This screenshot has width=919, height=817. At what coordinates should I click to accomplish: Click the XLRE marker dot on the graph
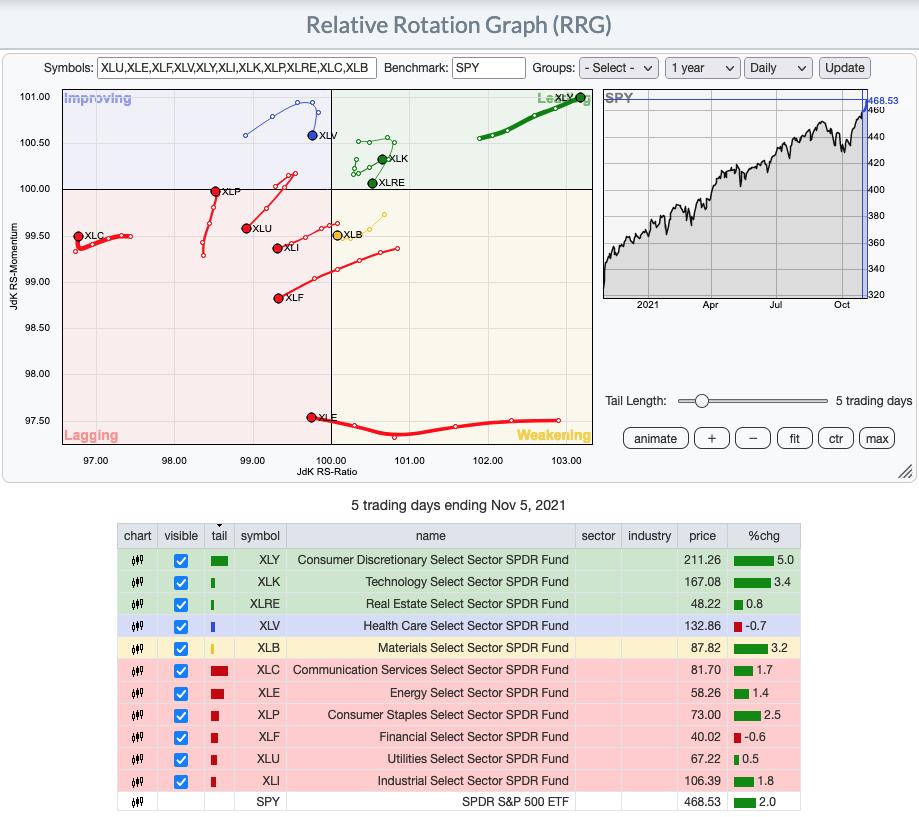tap(372, 183)
